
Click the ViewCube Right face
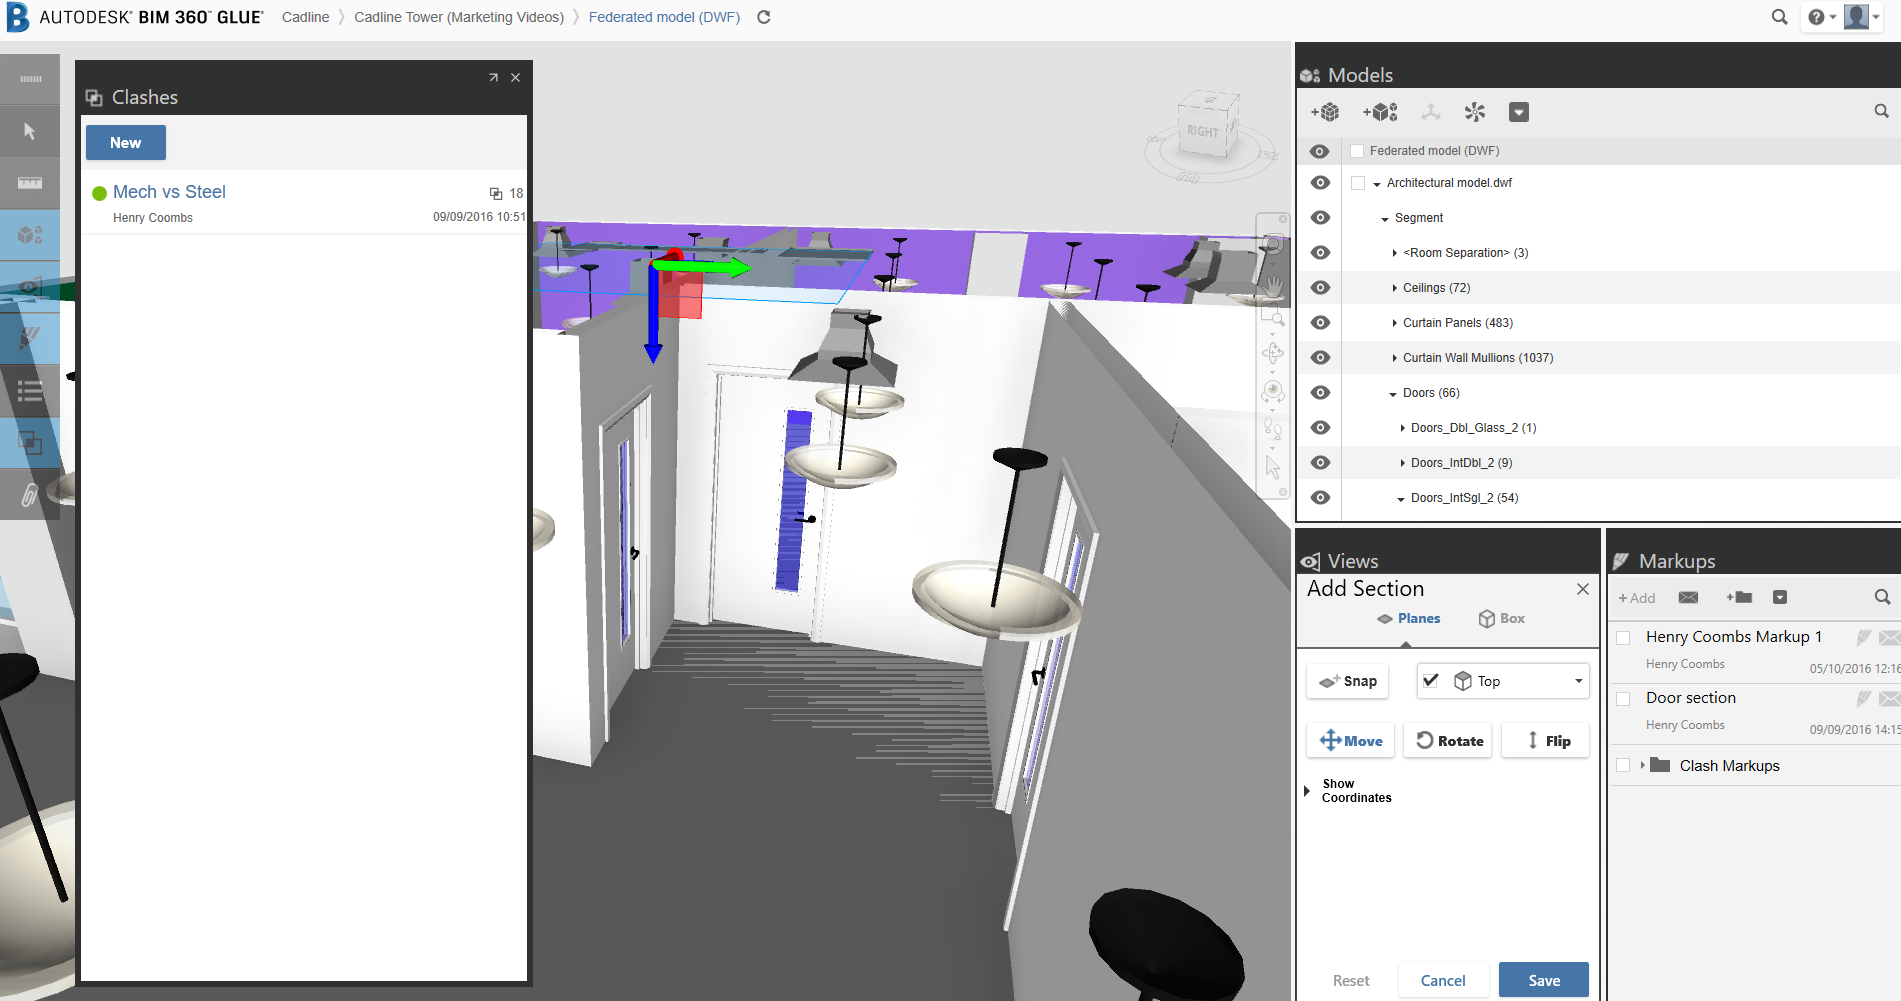pyautogui.click(x=1203, y=131)
